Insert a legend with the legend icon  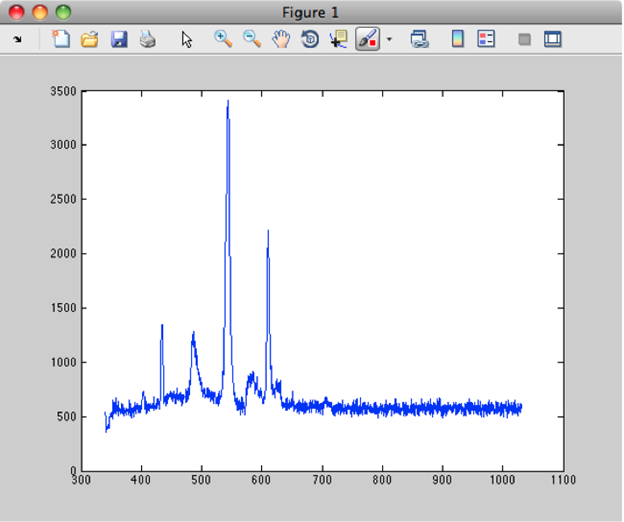486,39
